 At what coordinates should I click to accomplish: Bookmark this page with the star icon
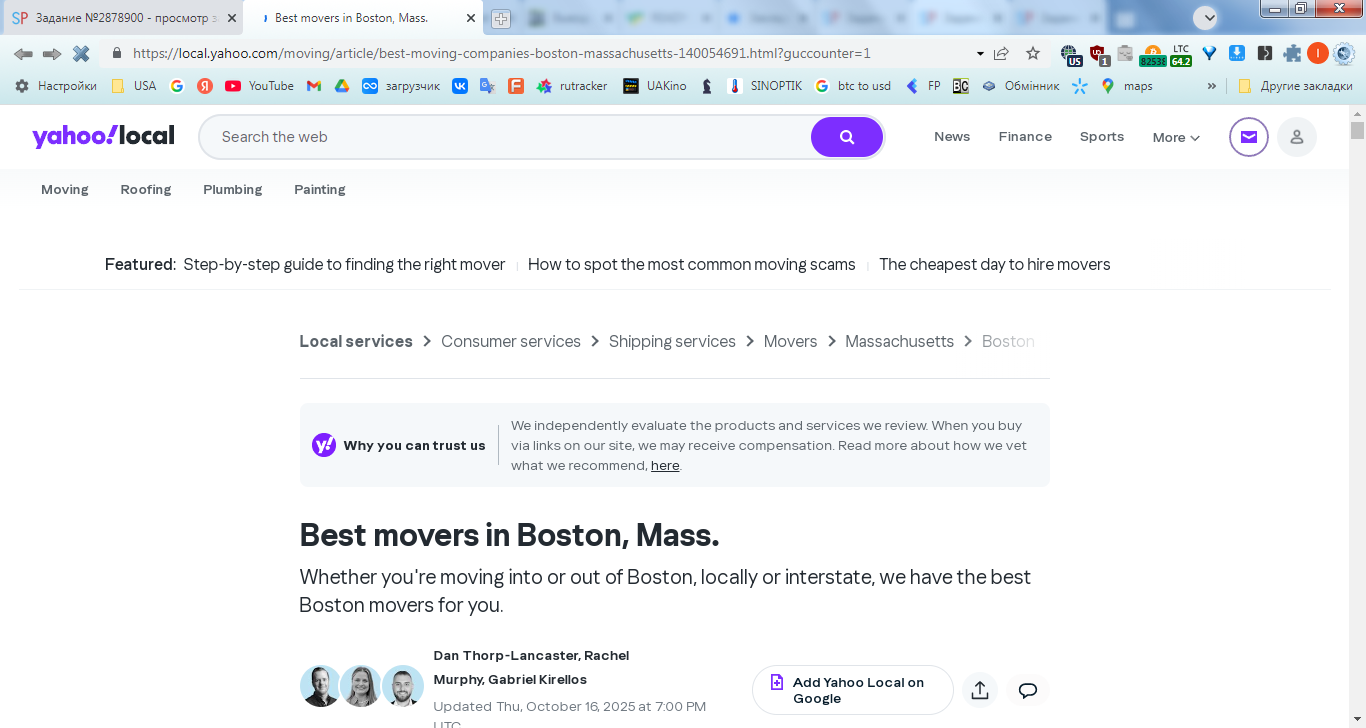pyautogui.click(x=1033, y=53)
